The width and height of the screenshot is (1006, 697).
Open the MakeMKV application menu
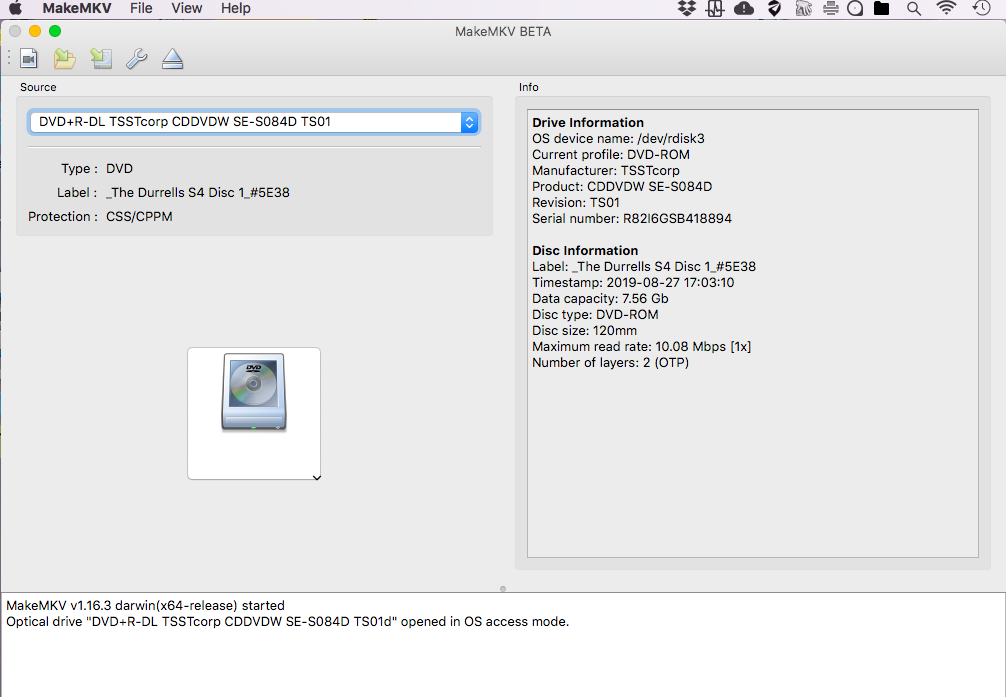point(77,8)
